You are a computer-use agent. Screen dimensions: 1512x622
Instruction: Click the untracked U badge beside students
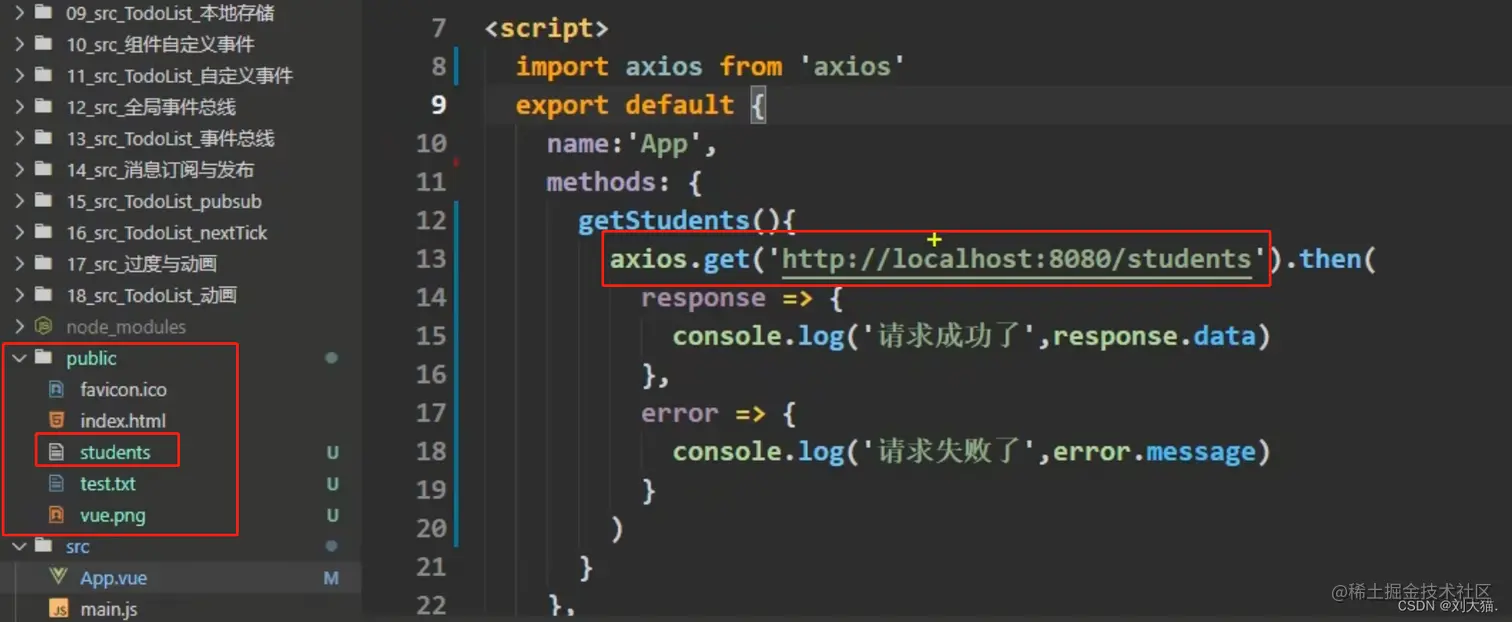coord(333,452)
